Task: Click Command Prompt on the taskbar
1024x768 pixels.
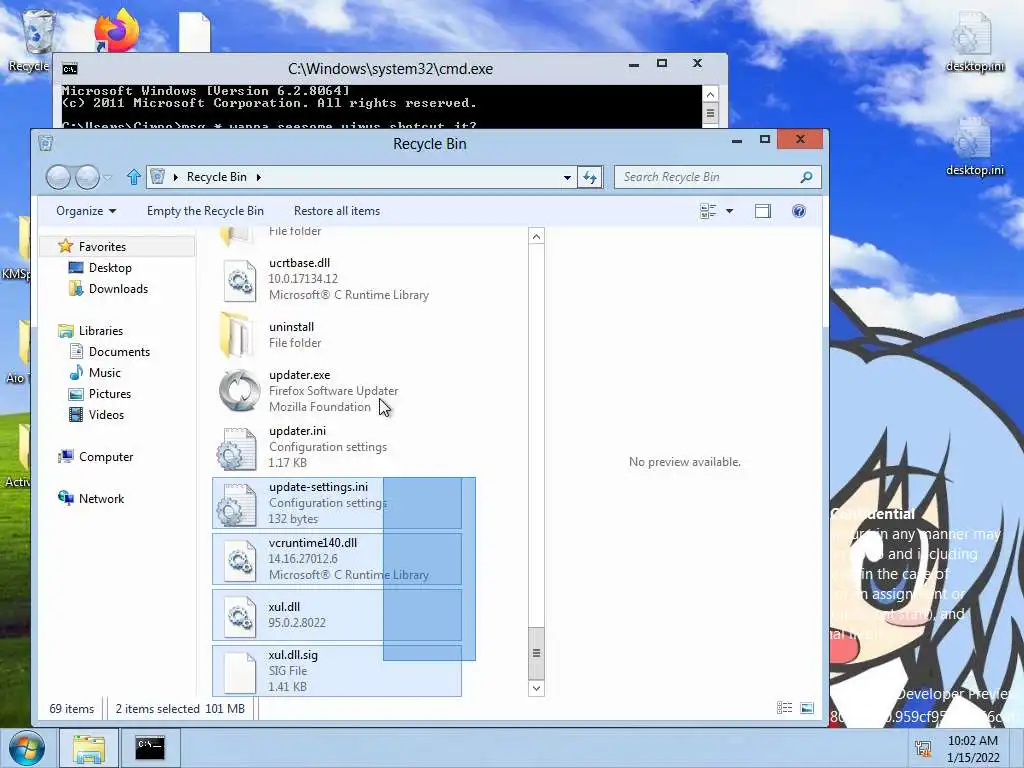Action: 150,748
